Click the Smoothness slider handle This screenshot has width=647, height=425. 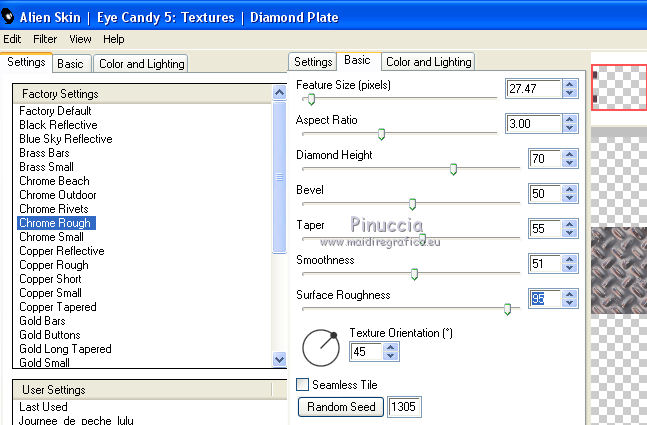click(x=414, y=274)
